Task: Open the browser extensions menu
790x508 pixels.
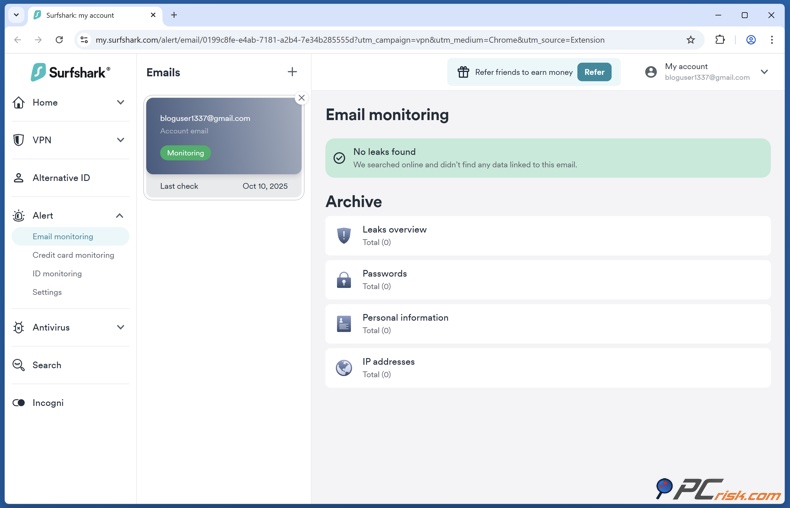Action: click(720, 40)
